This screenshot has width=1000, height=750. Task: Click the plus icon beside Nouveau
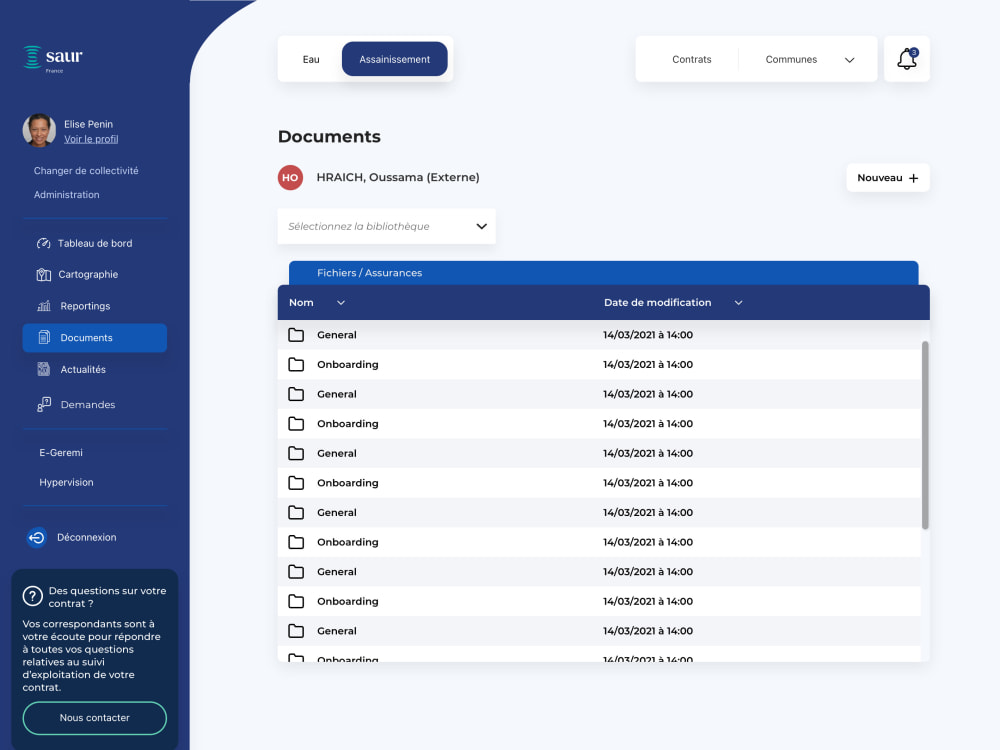click(x=913, y=178)
